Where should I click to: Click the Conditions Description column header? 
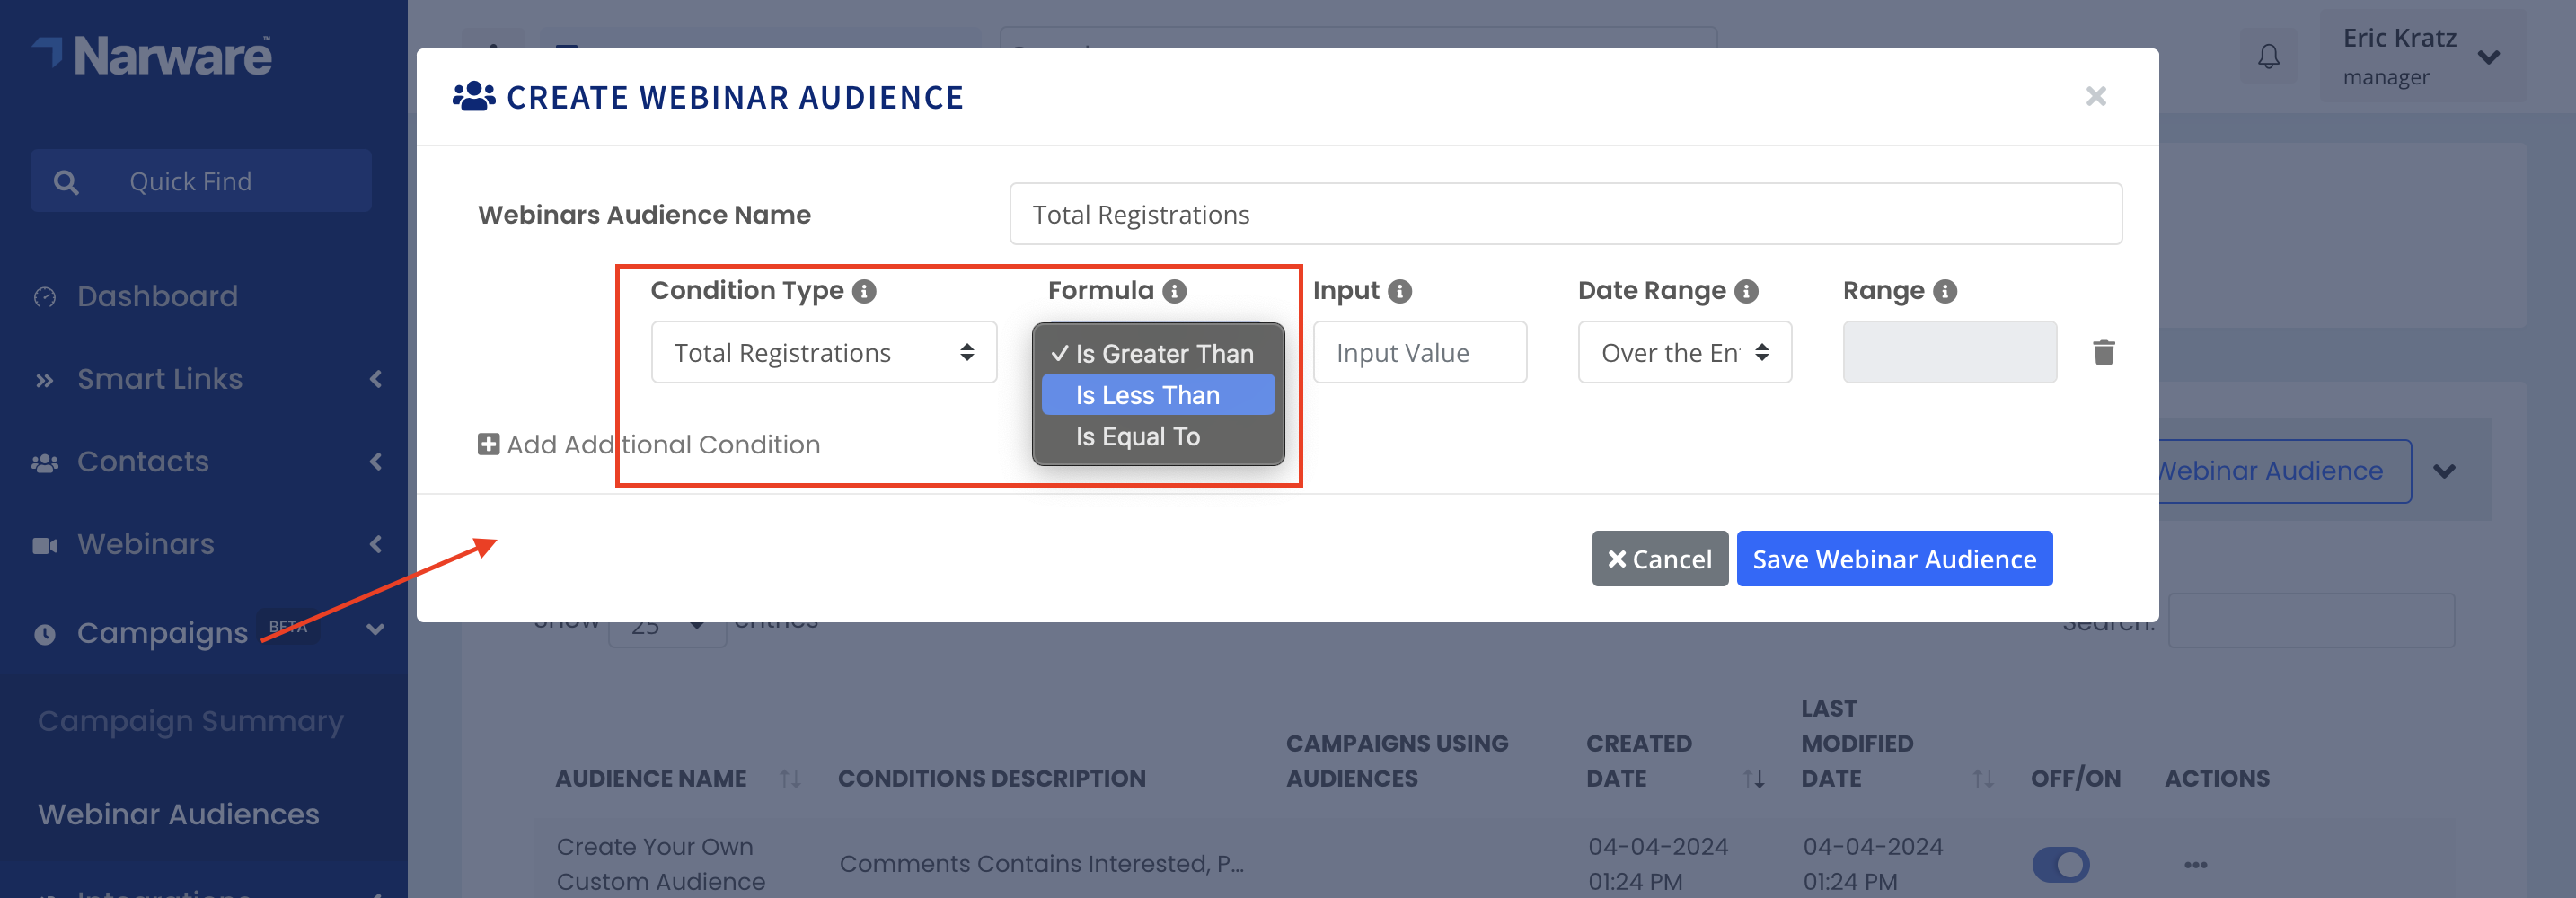pos(991,778)
